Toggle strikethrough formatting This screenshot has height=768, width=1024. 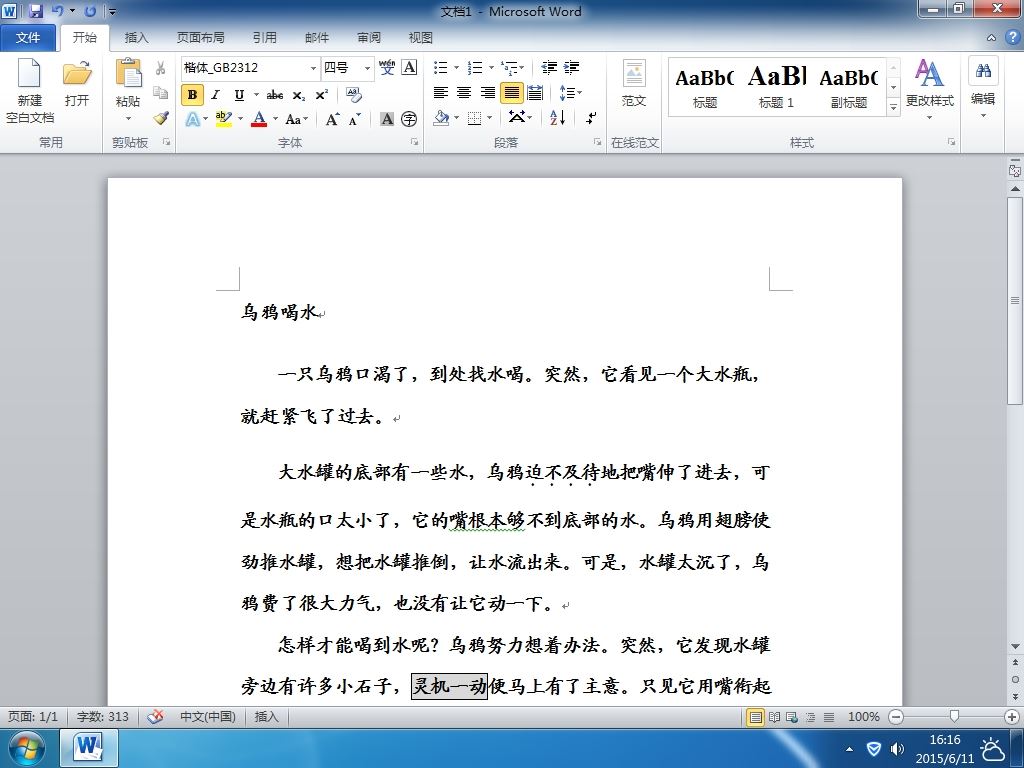pos(275,95)
